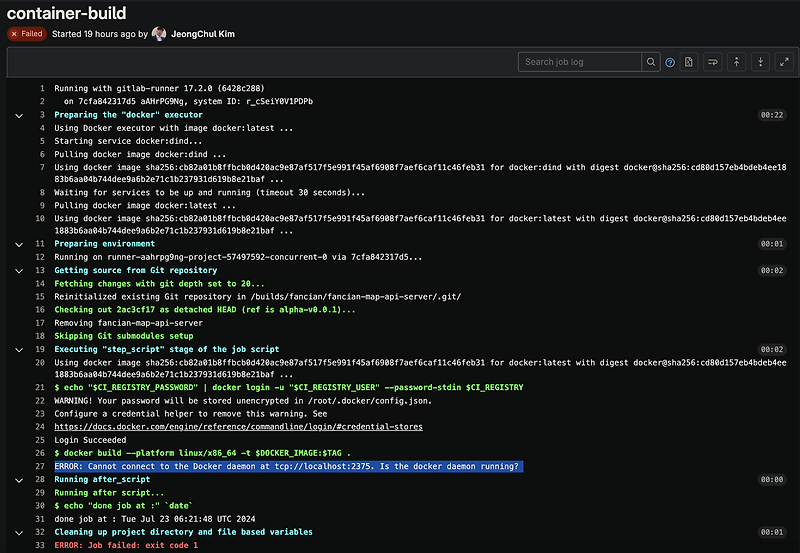
Task: Collapse Executing "step_script" stage section
Action: tap(19, 350)
